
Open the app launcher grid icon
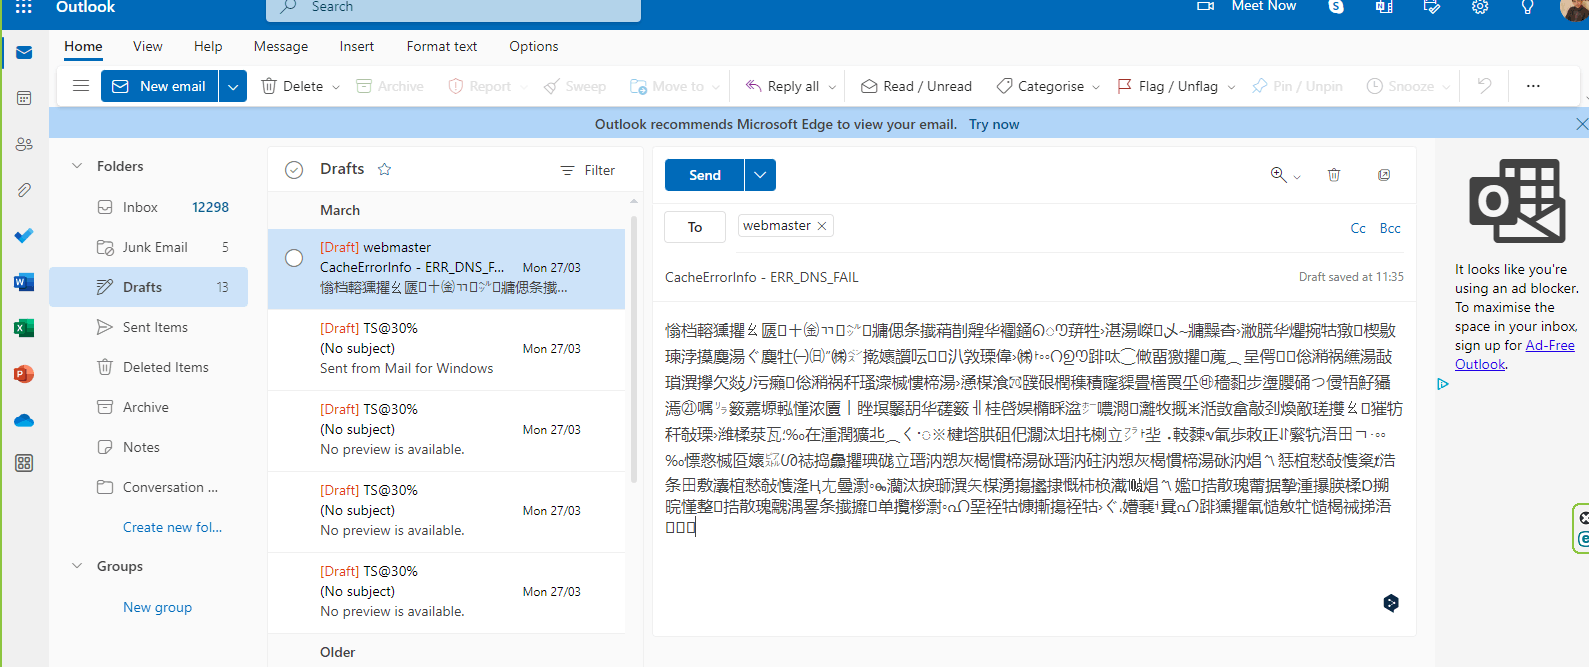(24, 7)
